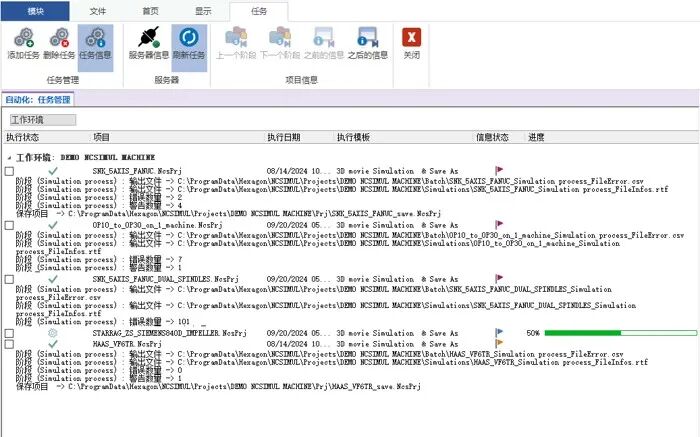Click the HAAS_VF6TR_save.NcsPrj save path line
This screenshot has width=700, height=437.
click(x=218, y=386)
